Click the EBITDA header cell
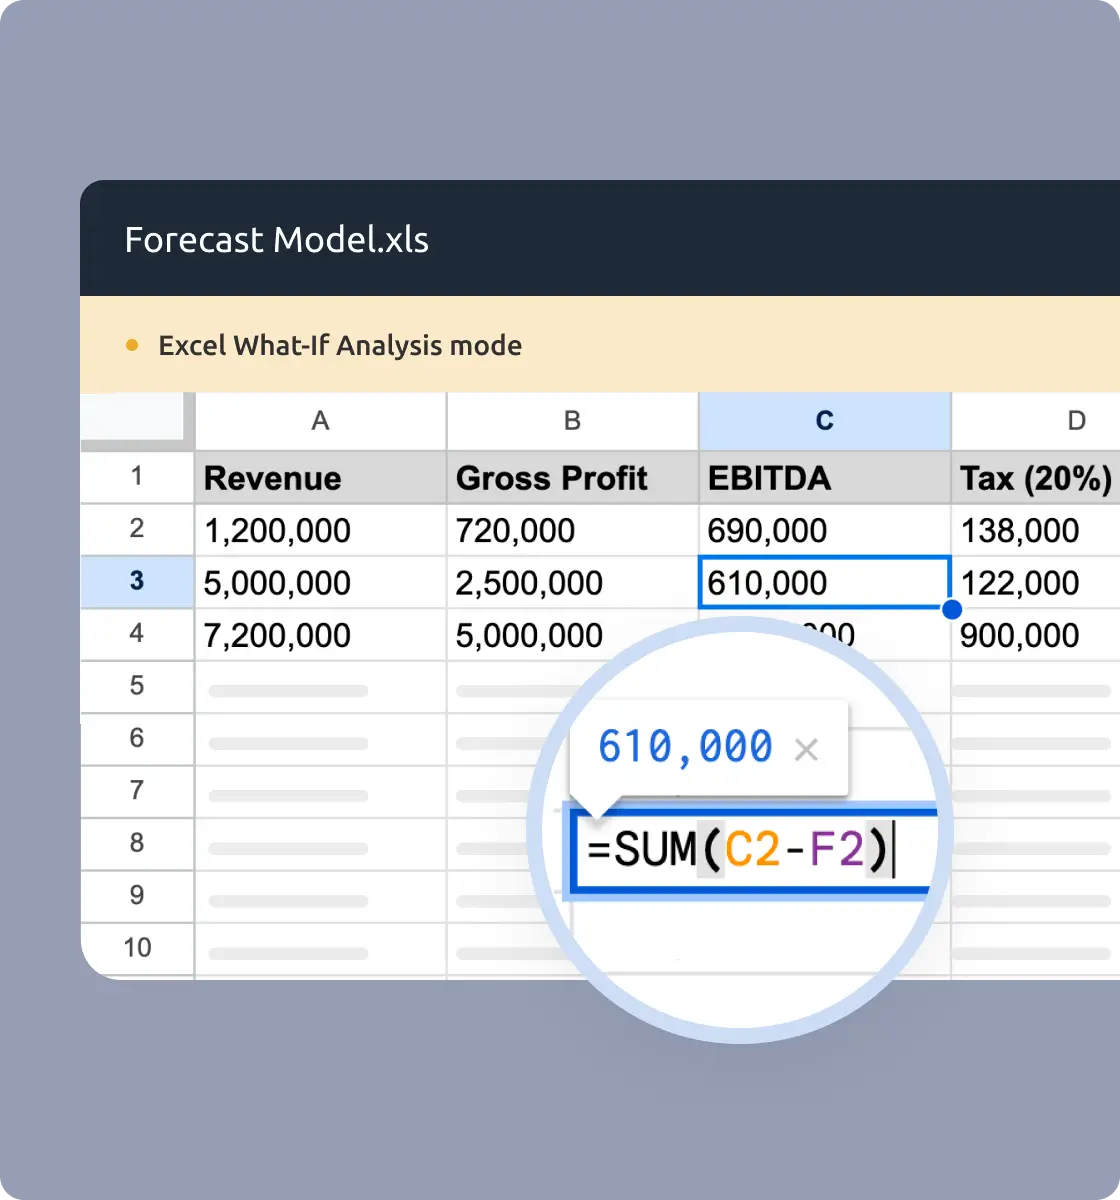 pos(824,478)
